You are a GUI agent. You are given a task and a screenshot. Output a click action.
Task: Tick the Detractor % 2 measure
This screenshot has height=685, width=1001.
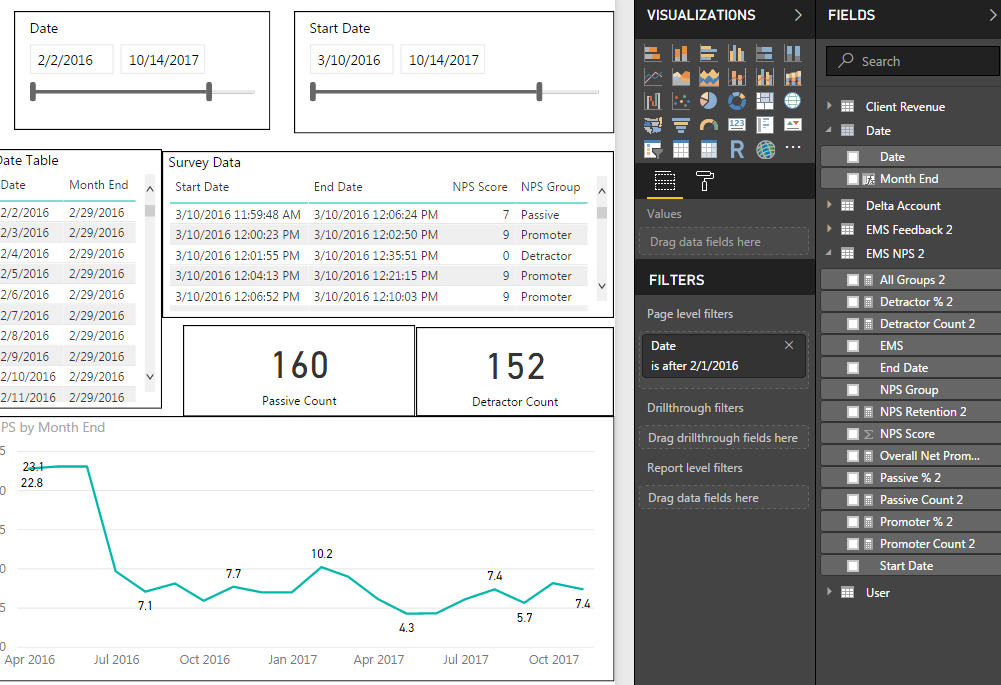(x=853, y=302)
